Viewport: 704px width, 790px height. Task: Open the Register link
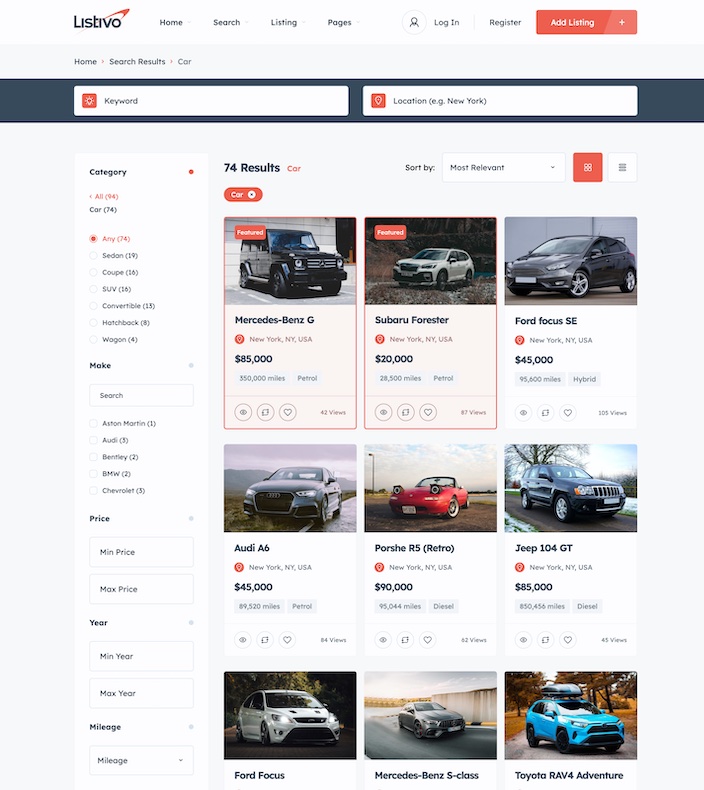pyautogui.click(x=505, y=22)
